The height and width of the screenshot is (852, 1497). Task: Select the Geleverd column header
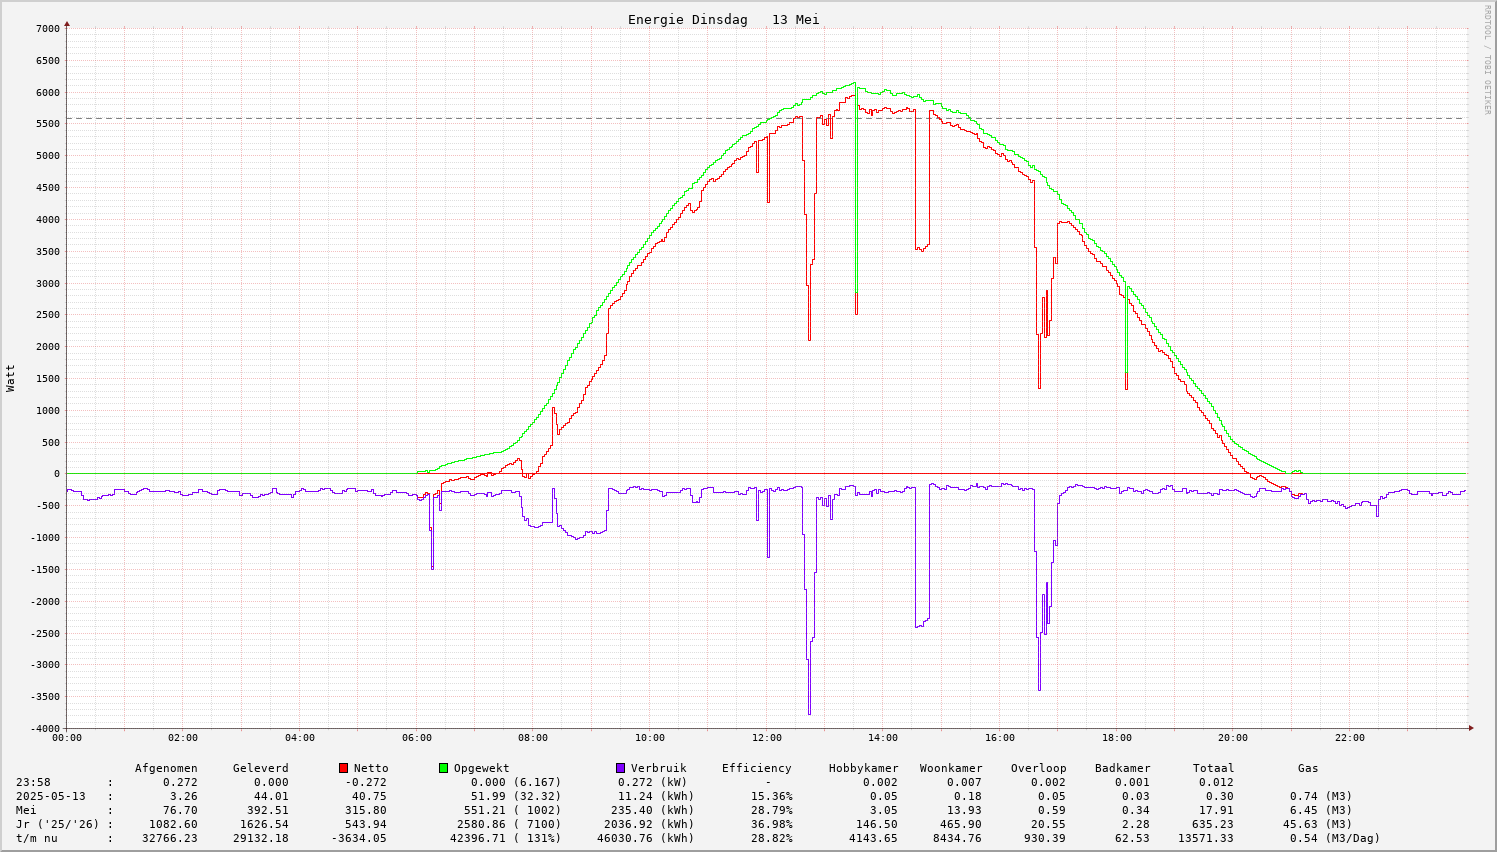coord(260,768)
